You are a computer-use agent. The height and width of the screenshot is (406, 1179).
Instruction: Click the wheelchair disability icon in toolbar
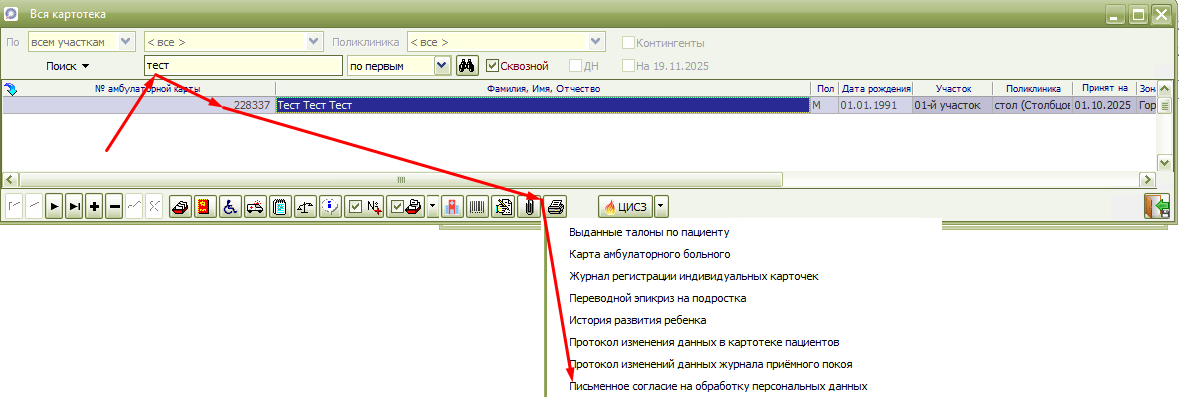point(229,207)
